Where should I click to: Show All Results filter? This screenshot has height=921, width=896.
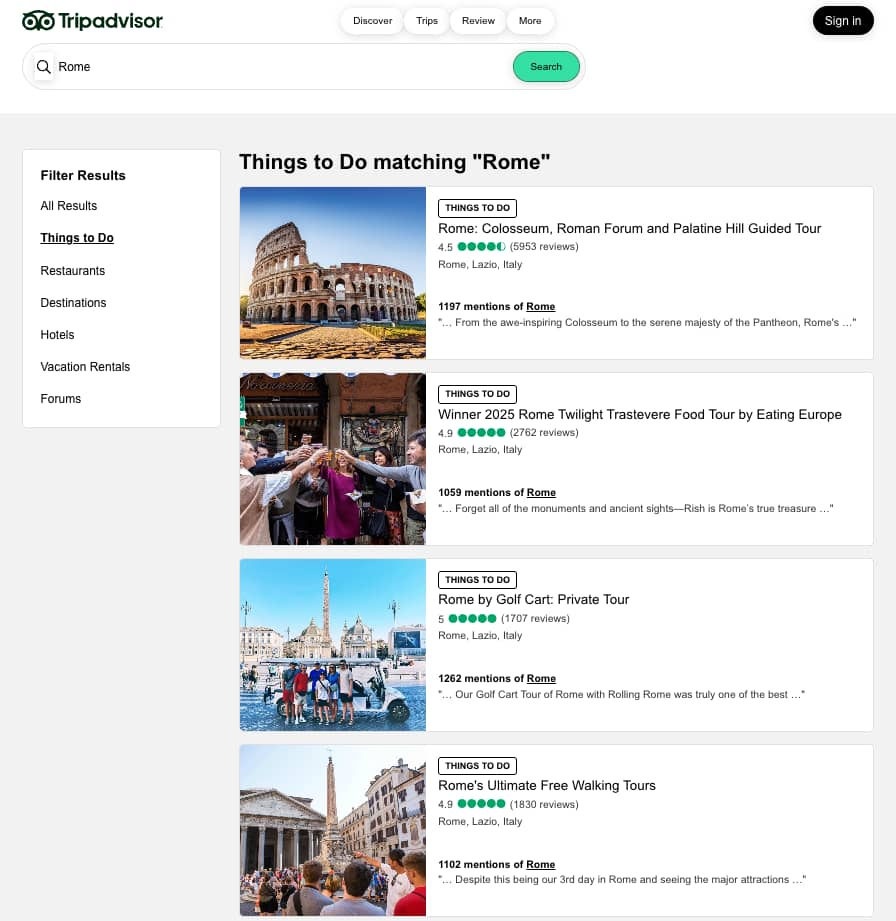69,206
